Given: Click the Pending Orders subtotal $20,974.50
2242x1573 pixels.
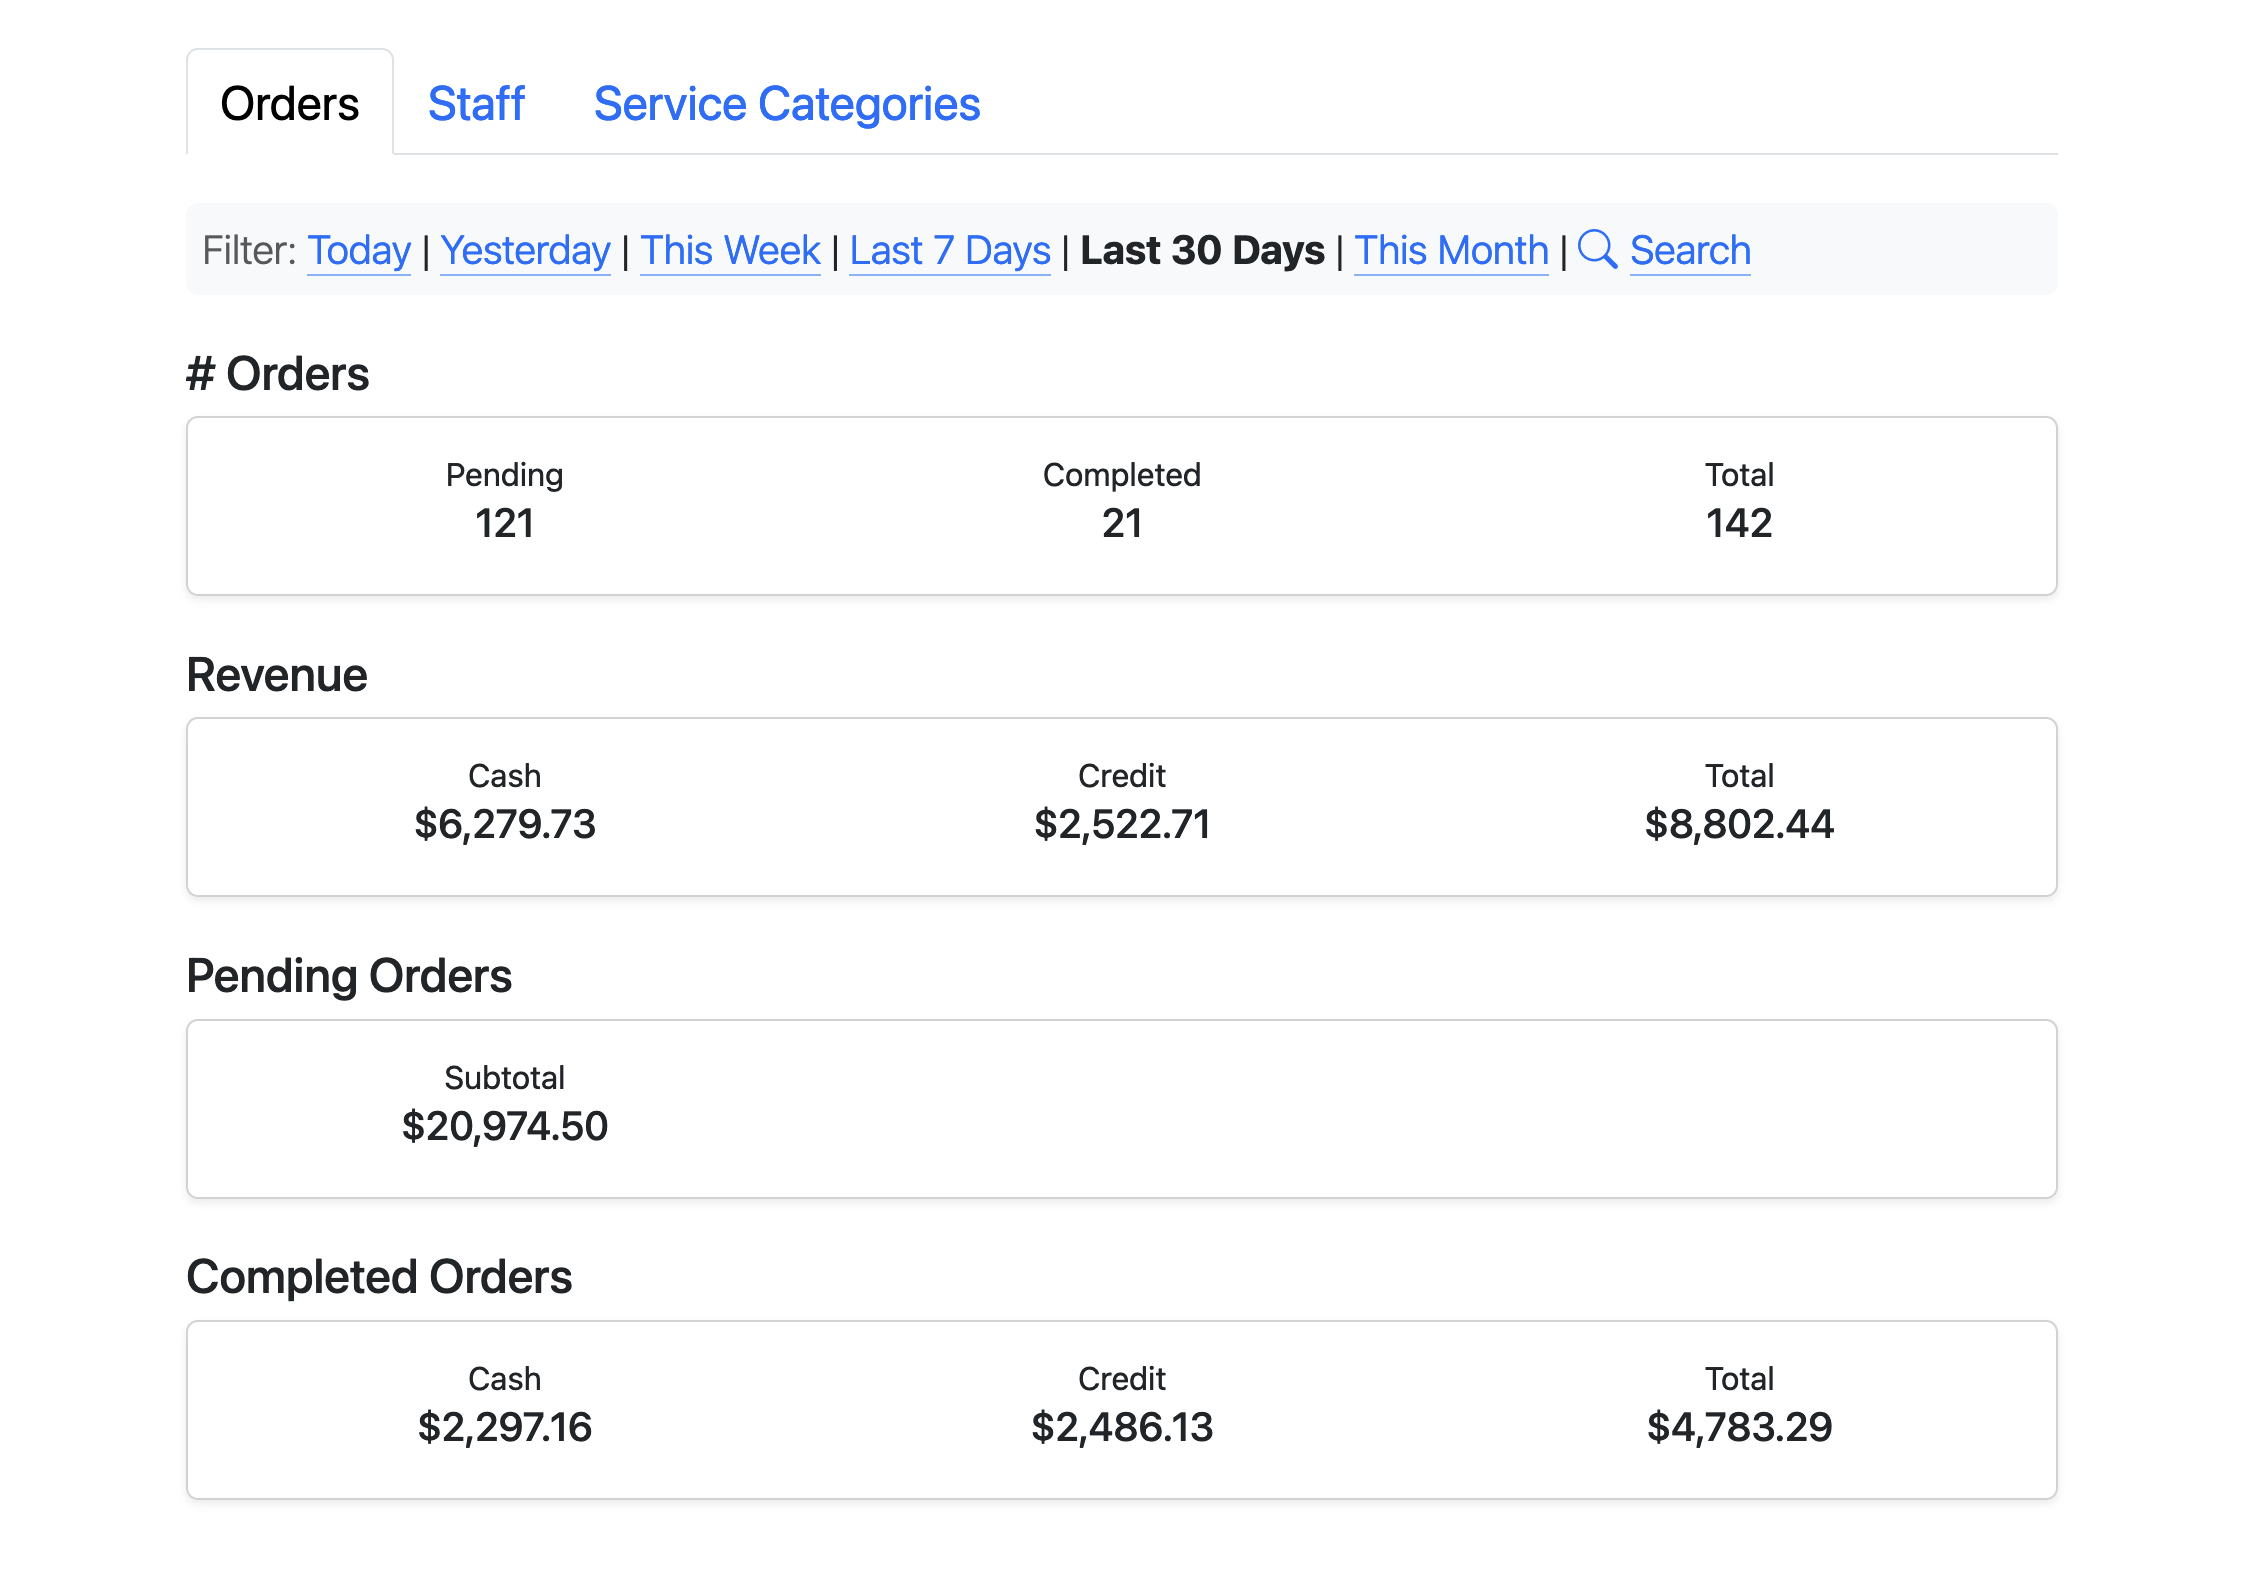Looking at the screenshot, I should point(504,1126).
